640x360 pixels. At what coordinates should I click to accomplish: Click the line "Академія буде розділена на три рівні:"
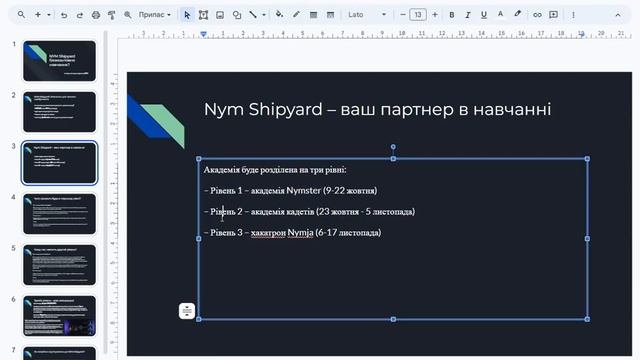(275, 170)
